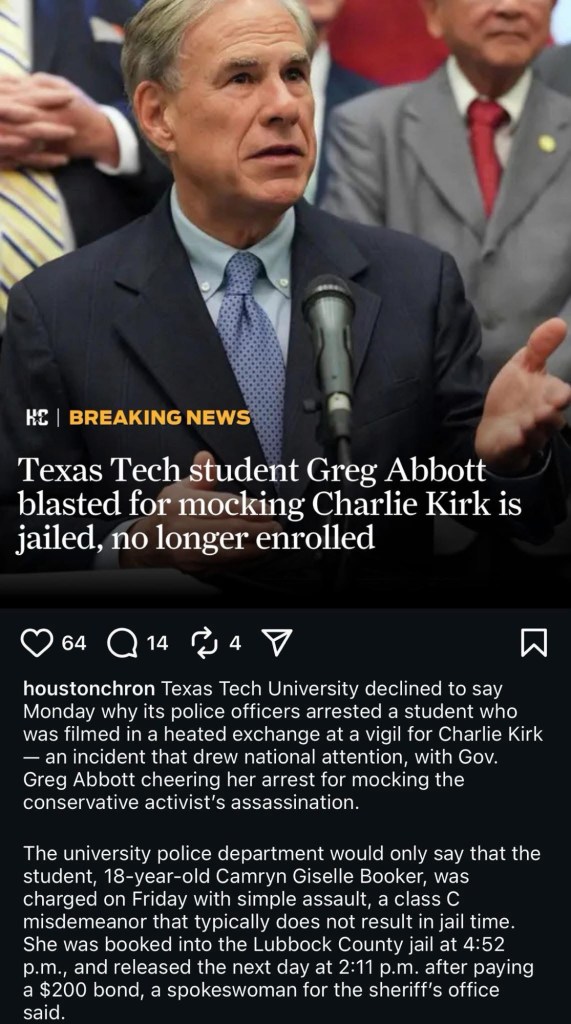View the 64 likes count
The height and width of the screenshot is (1024, 571).
[x=74, y=643]
